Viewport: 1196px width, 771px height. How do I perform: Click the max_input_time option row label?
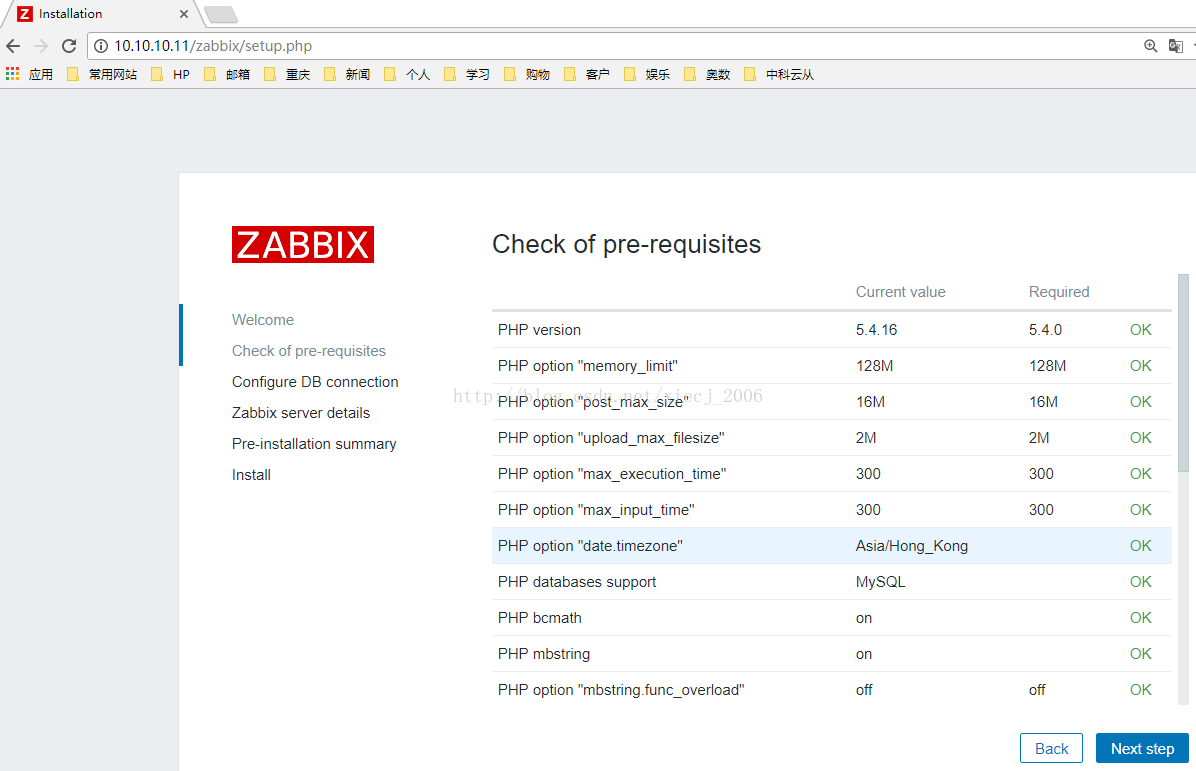pyautogui.click(x=596, y=509)
